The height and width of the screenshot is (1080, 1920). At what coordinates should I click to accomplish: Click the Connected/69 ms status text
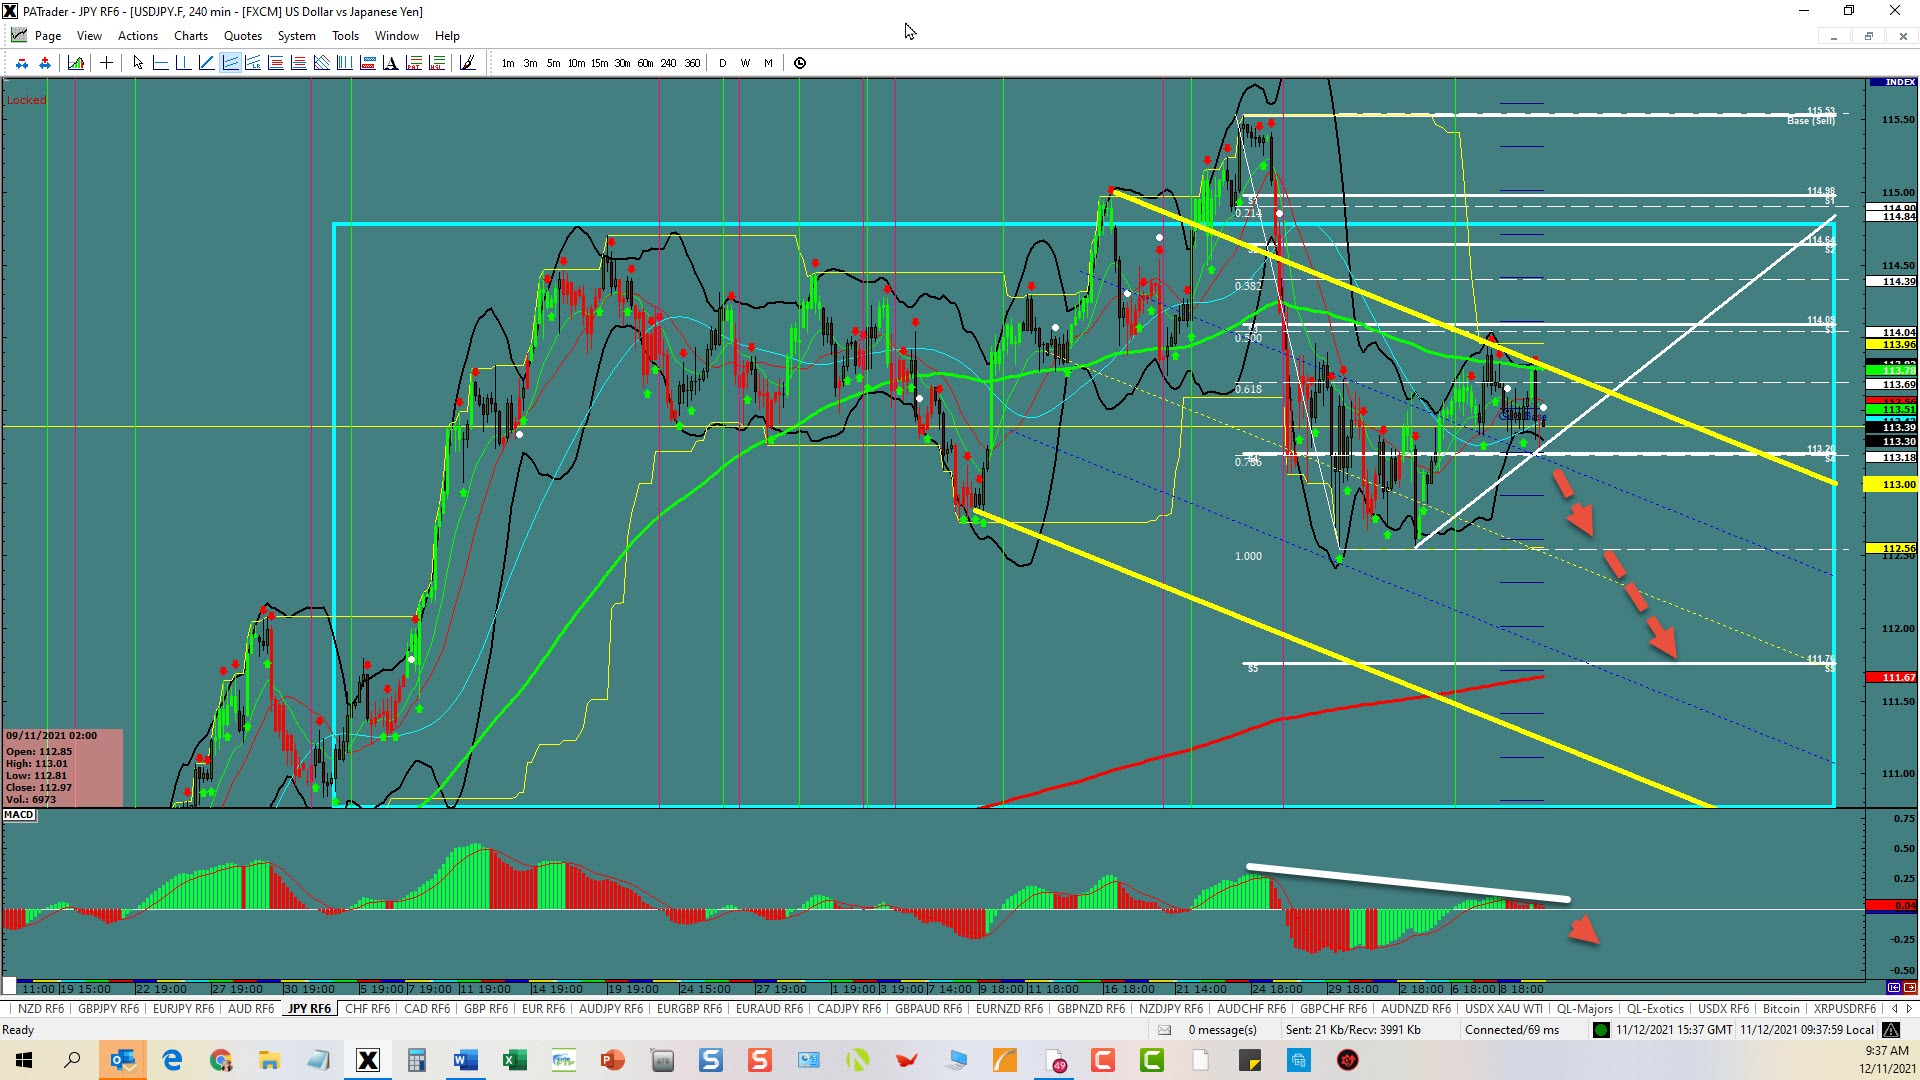[x=1512, y=1030]
